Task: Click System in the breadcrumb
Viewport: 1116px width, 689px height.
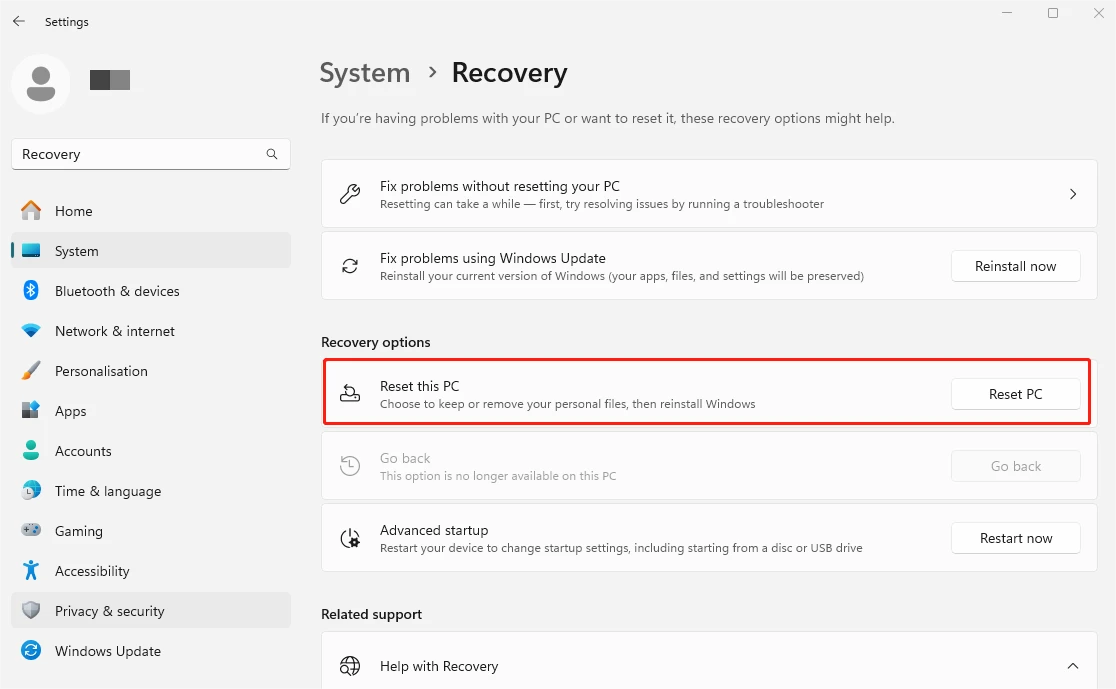Action: (x=364, y=73)
